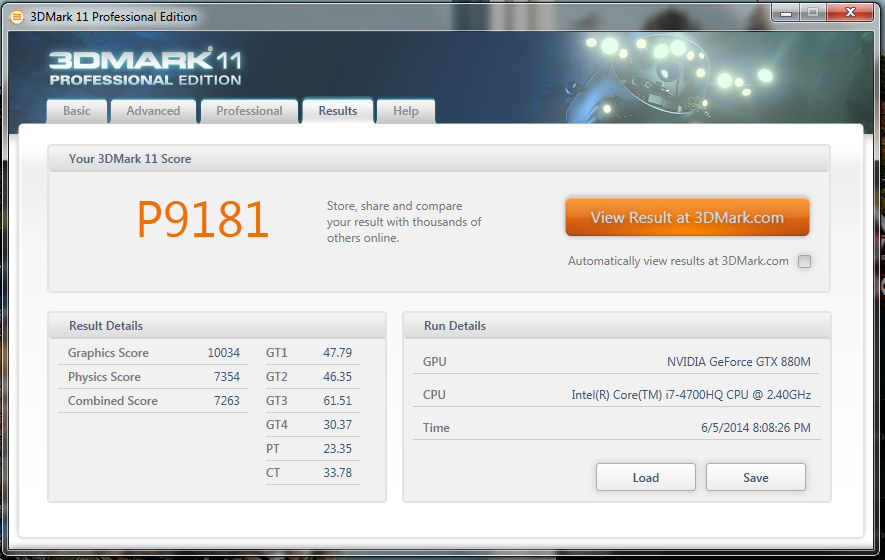
Task: Click the Combined Score label
Action: click(113, 401)
